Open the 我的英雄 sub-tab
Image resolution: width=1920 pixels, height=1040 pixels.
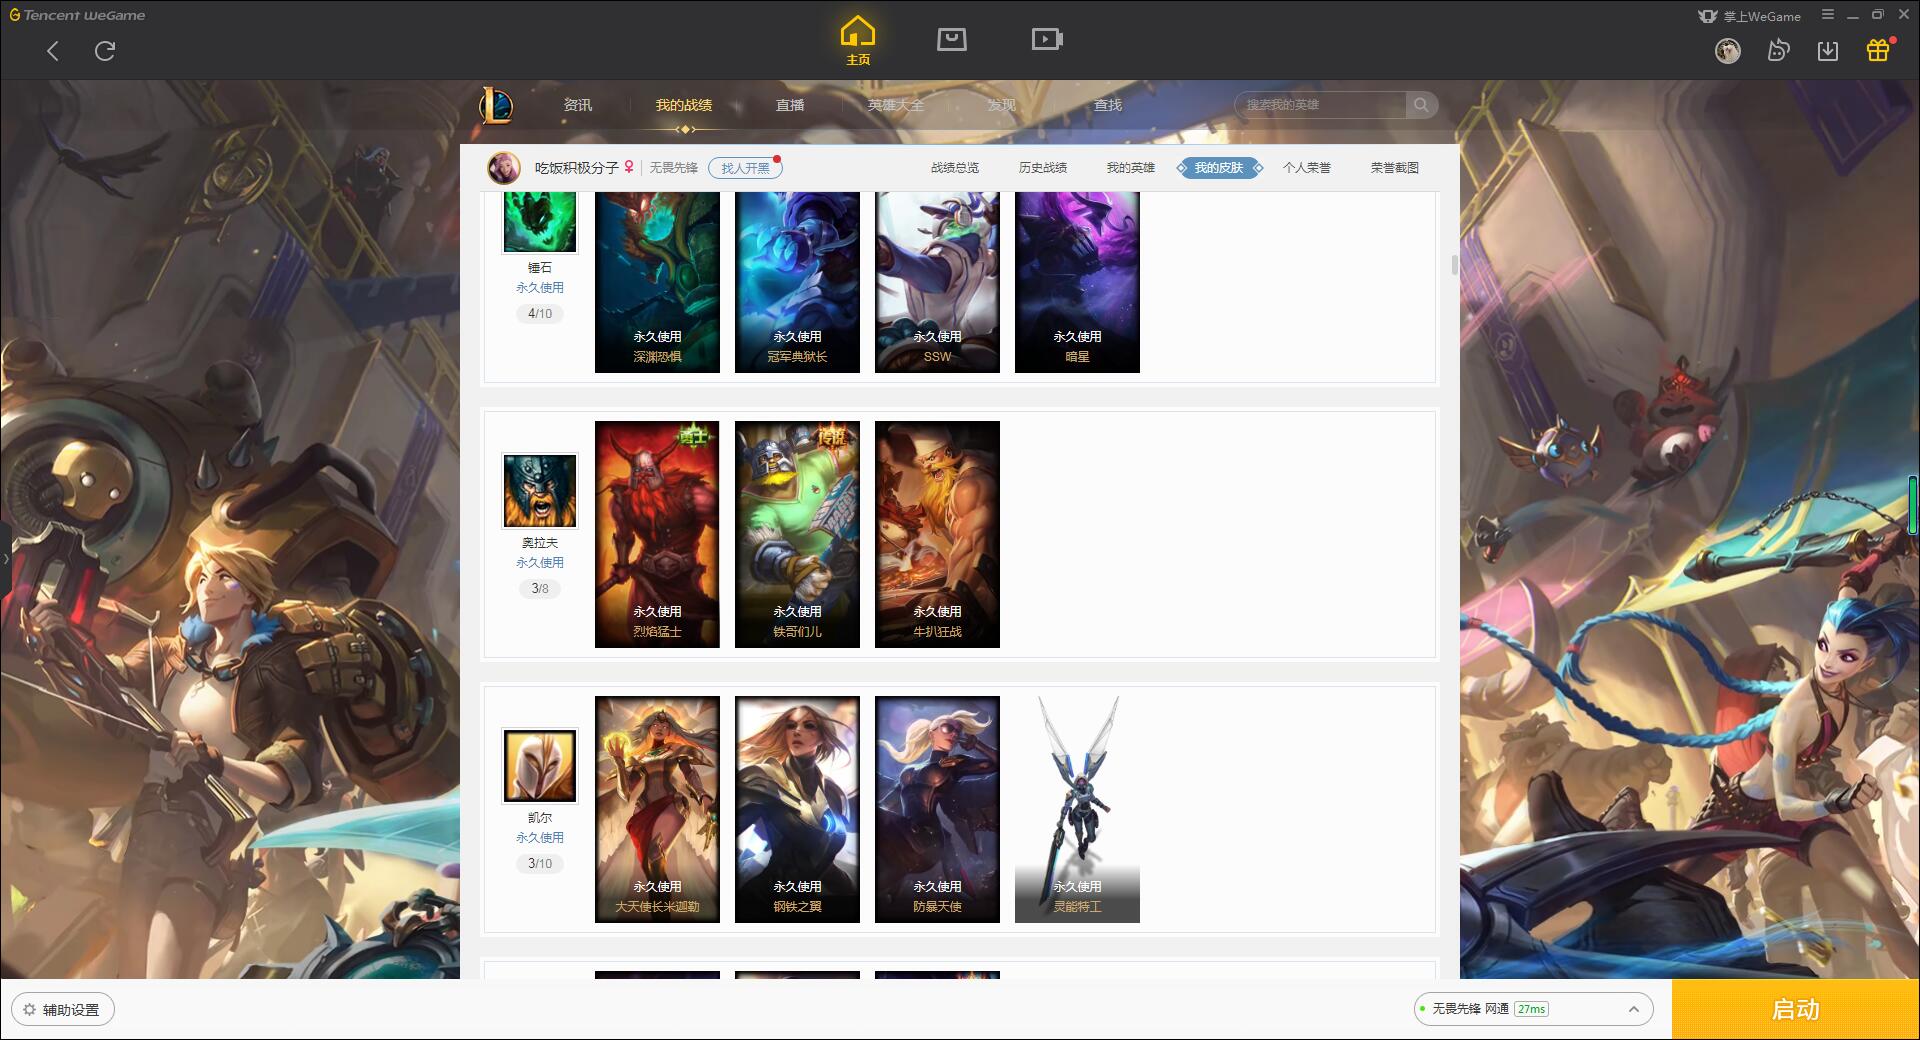[x=1131, y=168]
